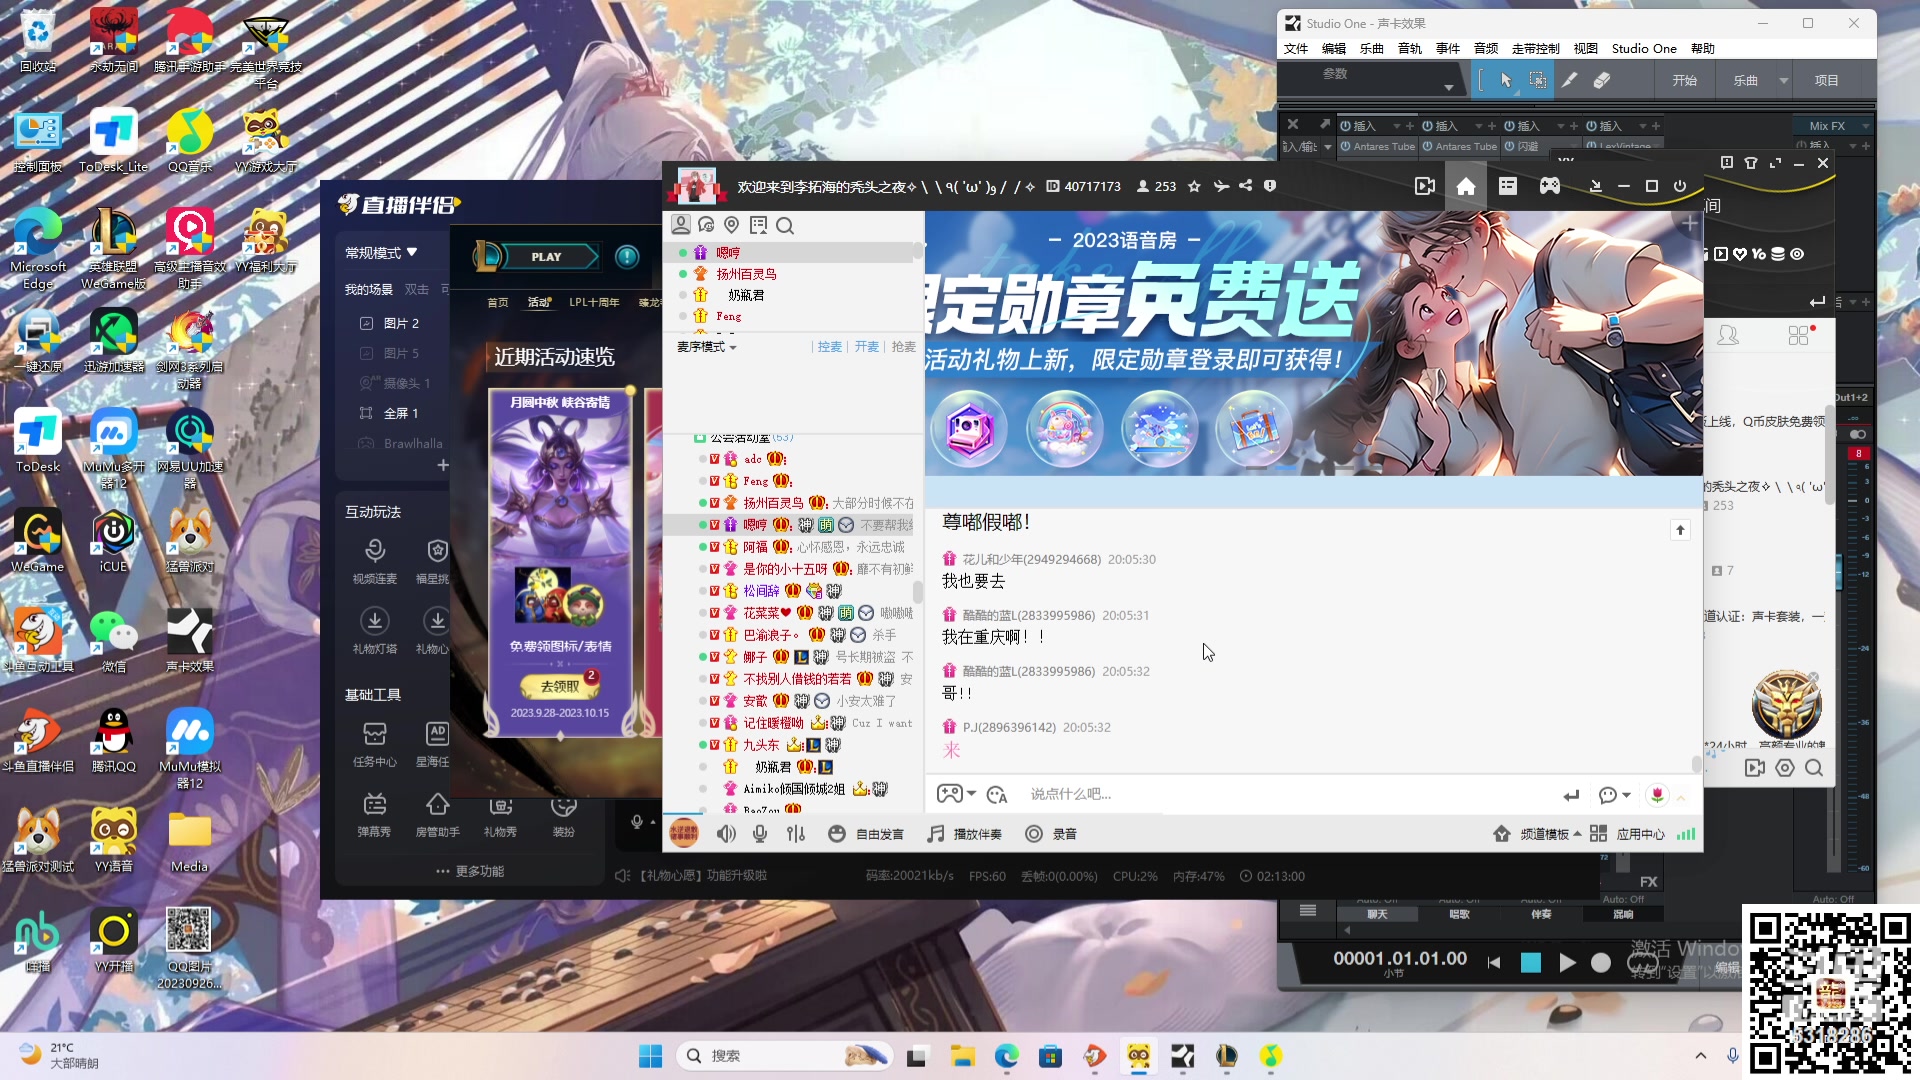This screenshot has width=1920, height=1080.
Task: Select the range tool in Studio One
Action: point(1538,80)
